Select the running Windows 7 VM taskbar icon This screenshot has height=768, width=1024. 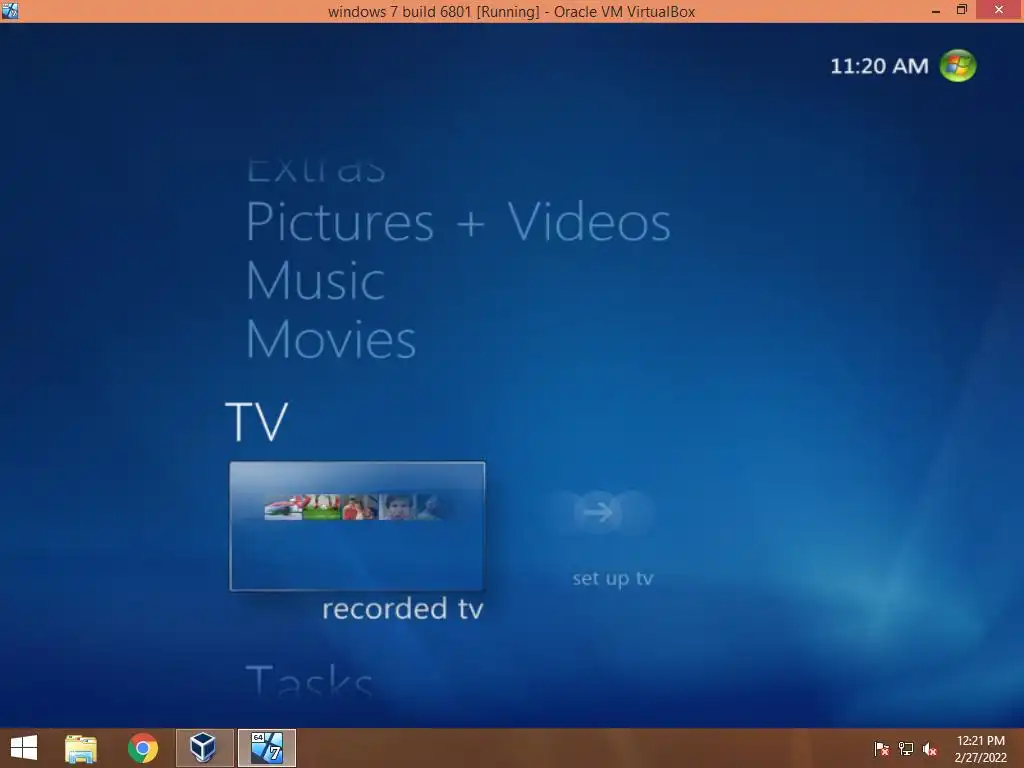pyautogui.click(x=267, y=748)
